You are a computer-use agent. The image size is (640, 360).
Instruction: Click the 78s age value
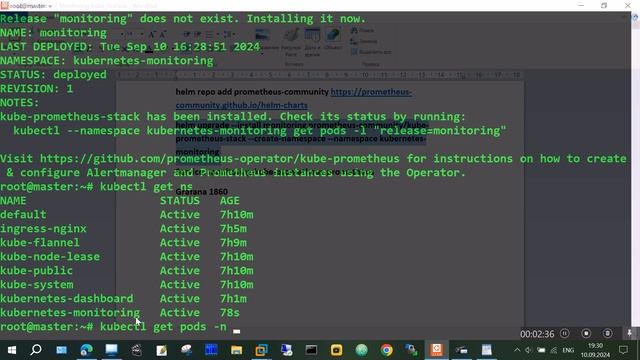tap(230, 313)
